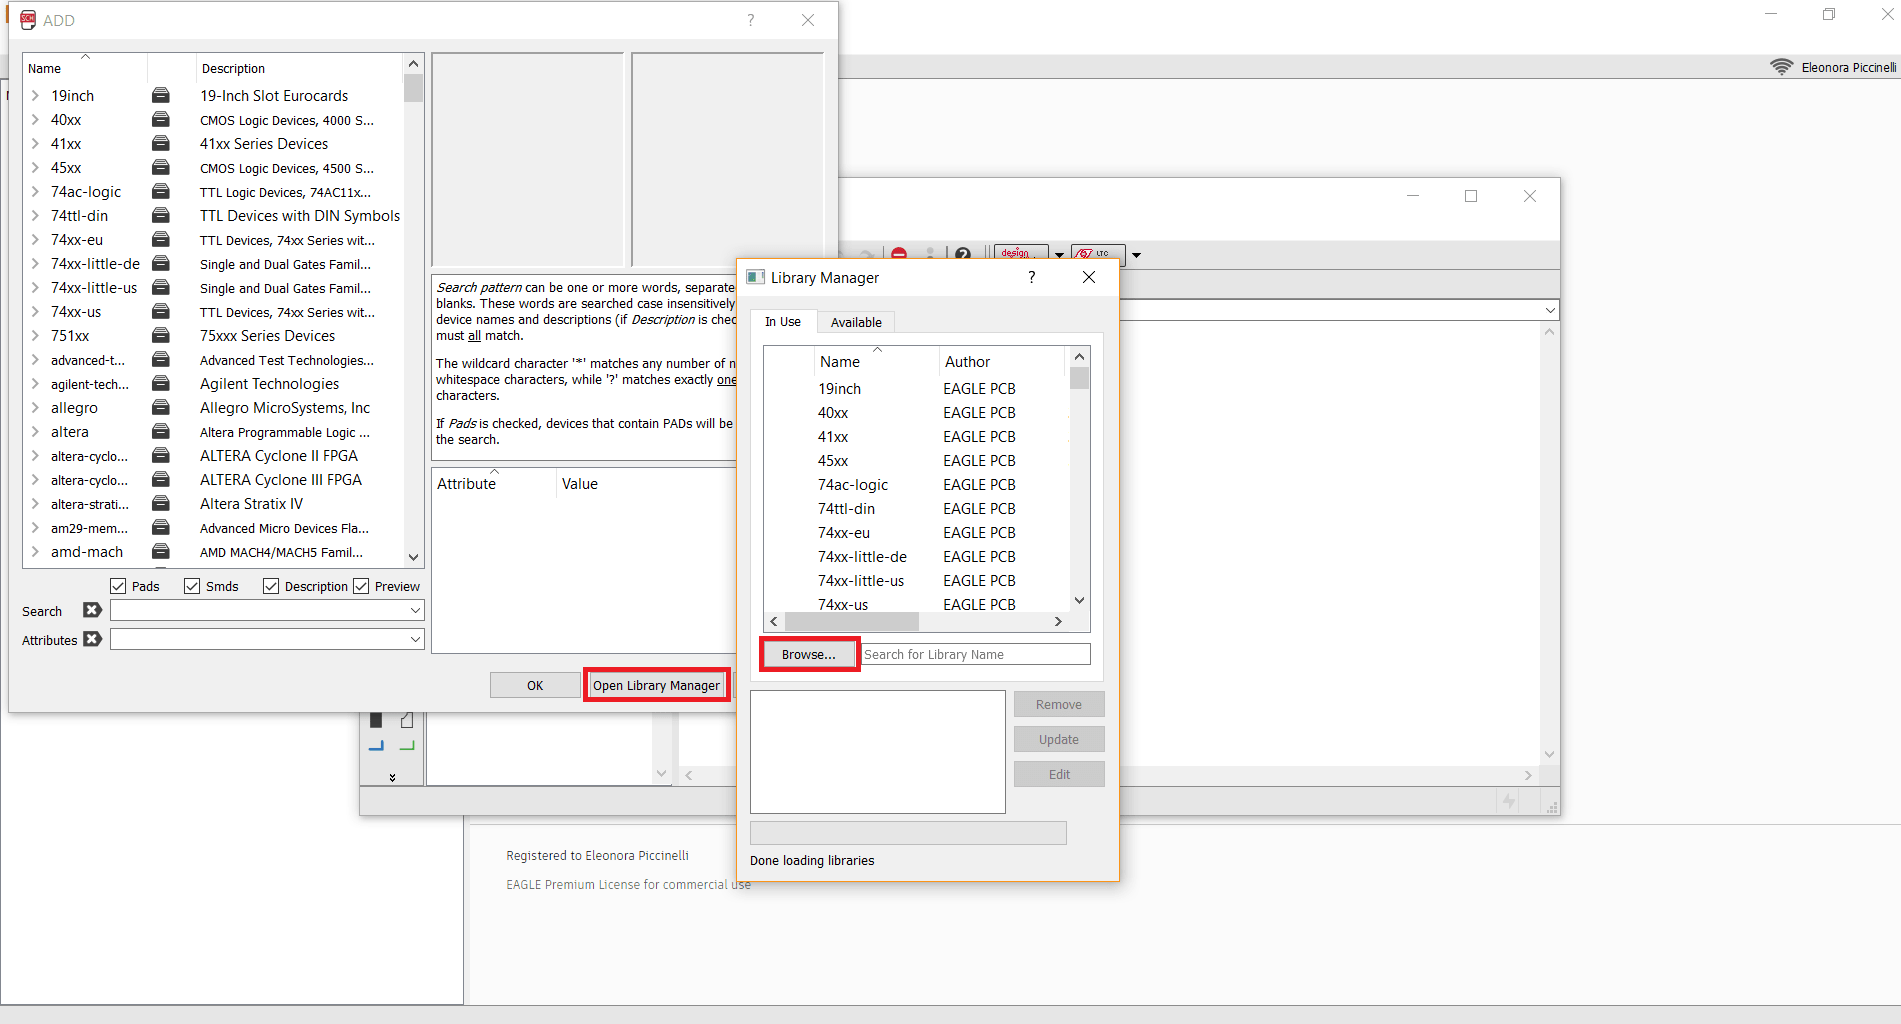Image resolution: width=1901 pixels, height=1024 pixels.
Task: Select 'Allegro MicroSystems, Inc' description
Action: tap(285, 408)
